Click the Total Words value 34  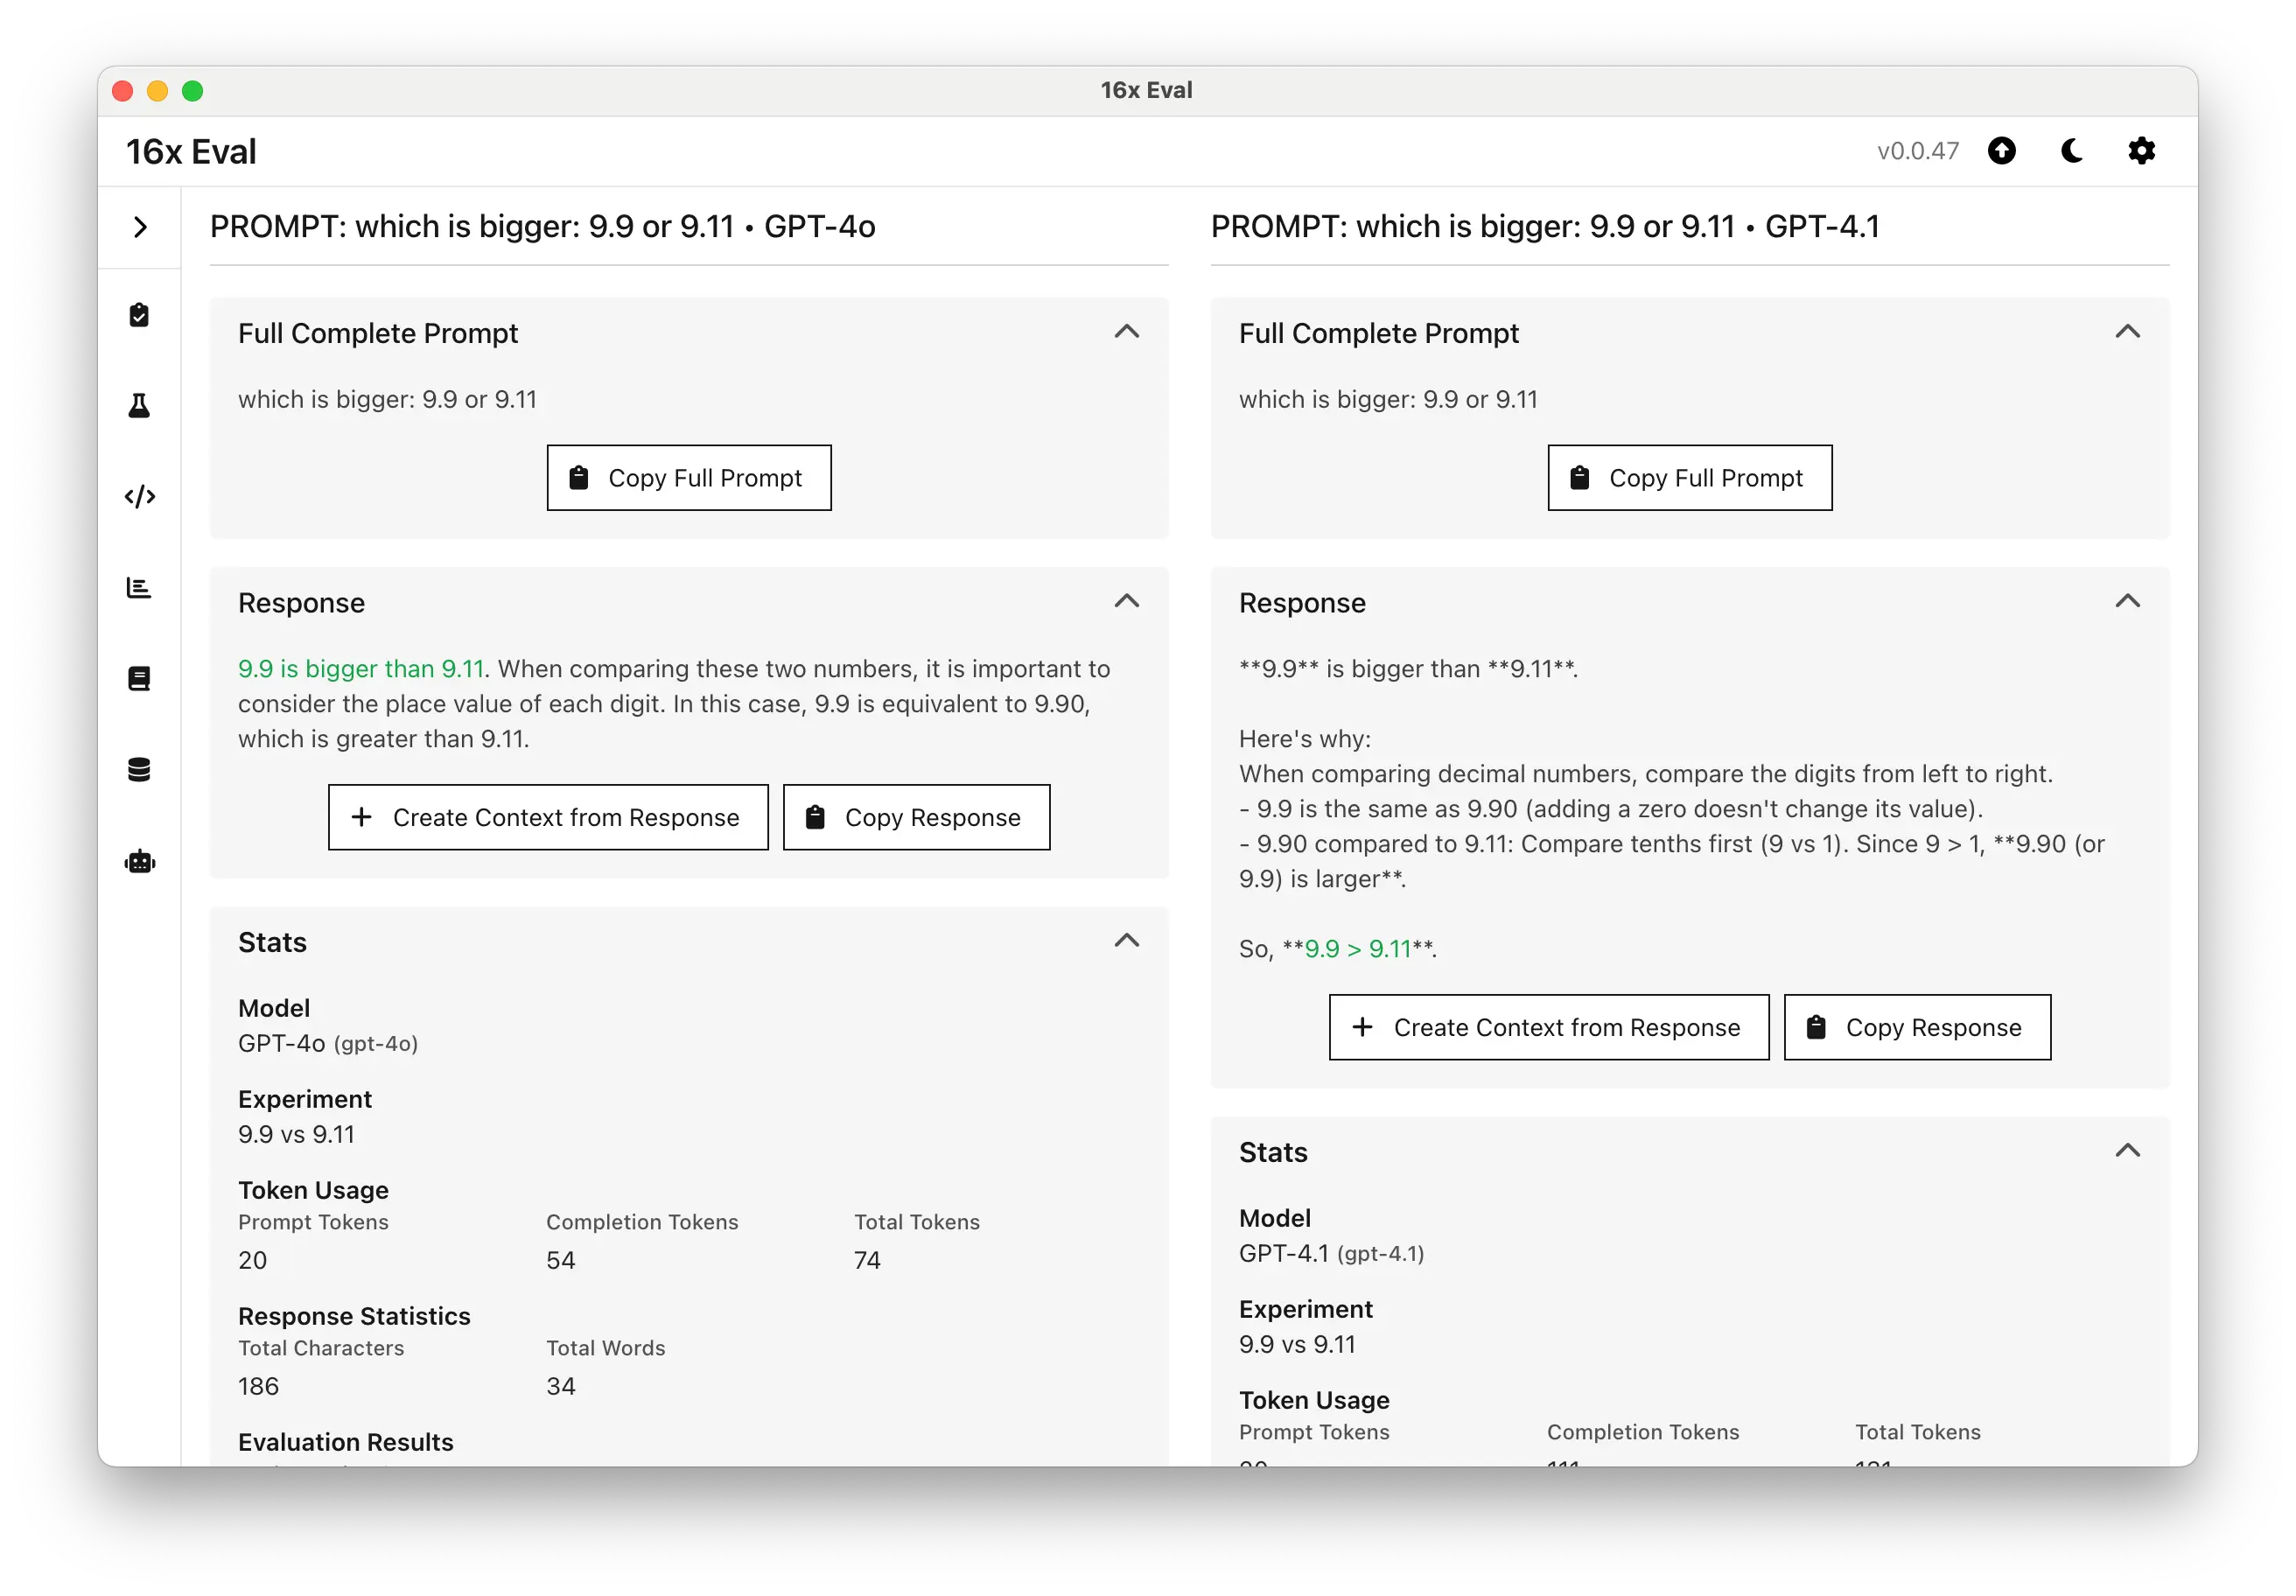[560, 1387]
